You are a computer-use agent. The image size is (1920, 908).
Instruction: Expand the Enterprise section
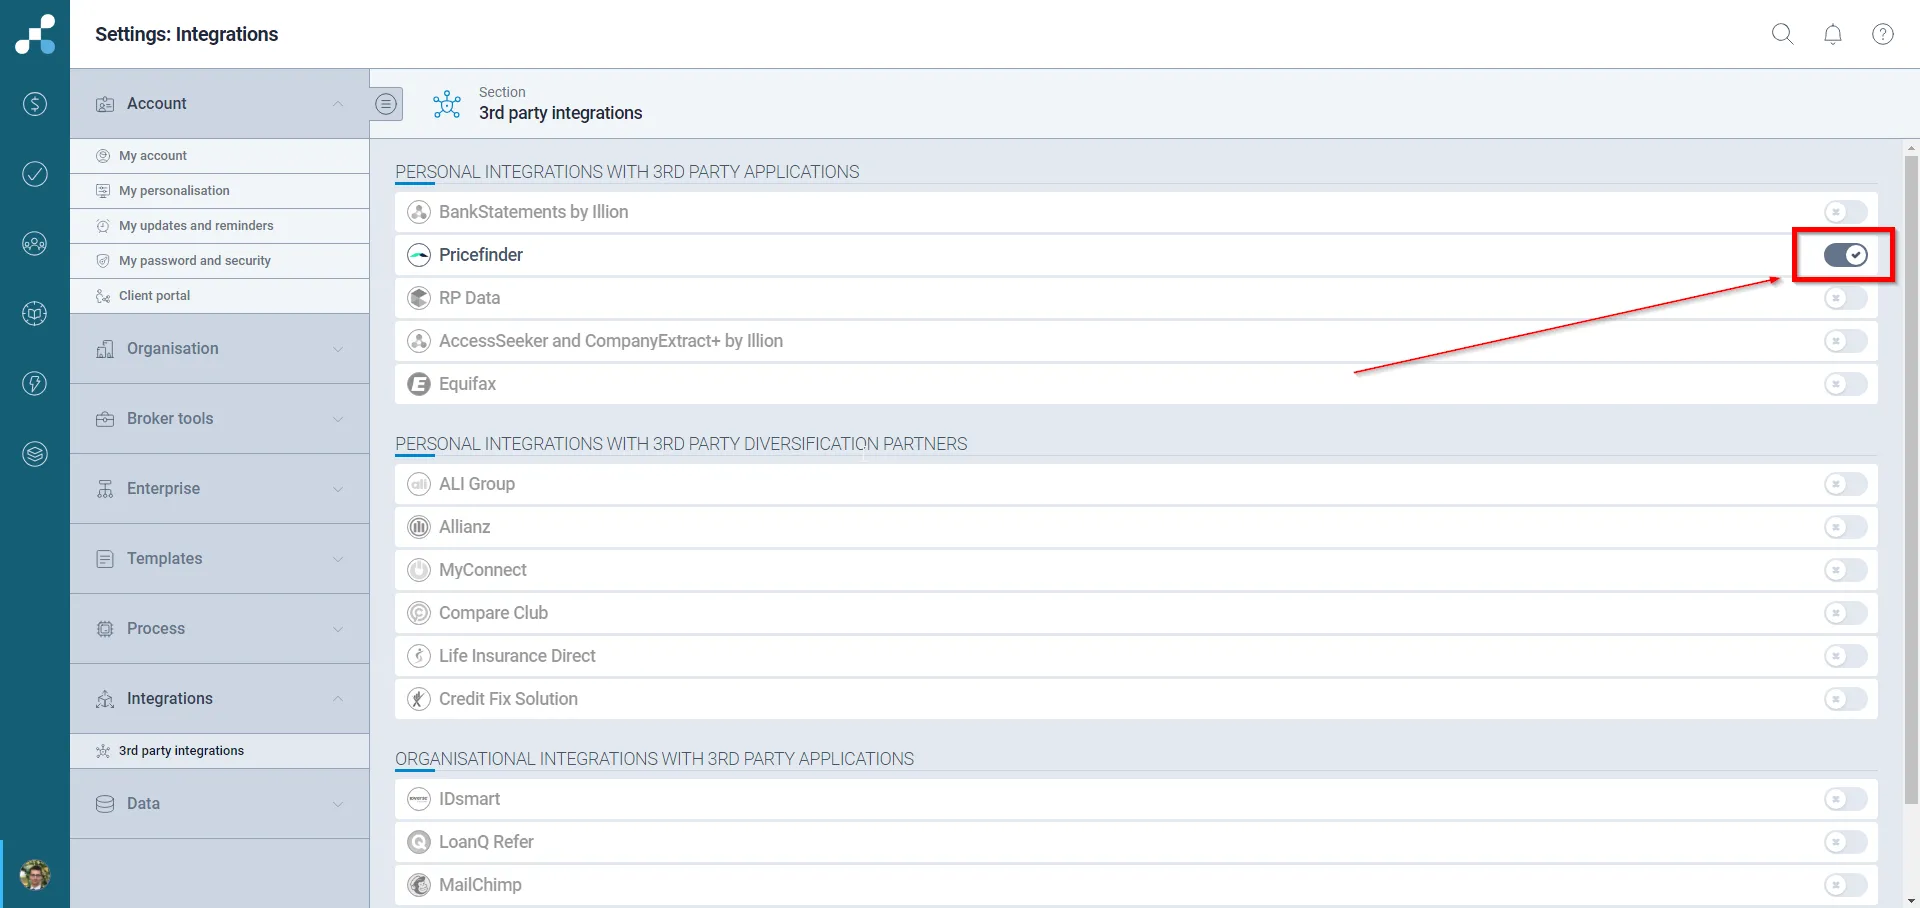[x=220, y=489]
